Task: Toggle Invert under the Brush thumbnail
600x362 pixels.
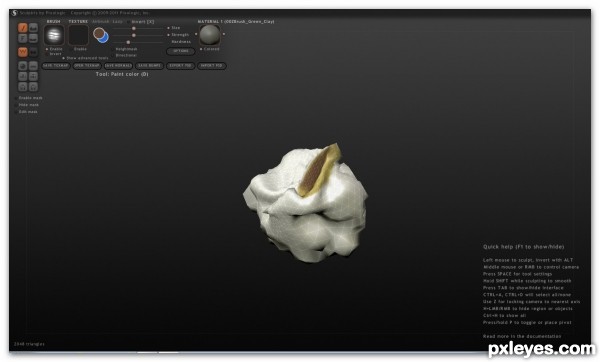Action: (54, 54)
